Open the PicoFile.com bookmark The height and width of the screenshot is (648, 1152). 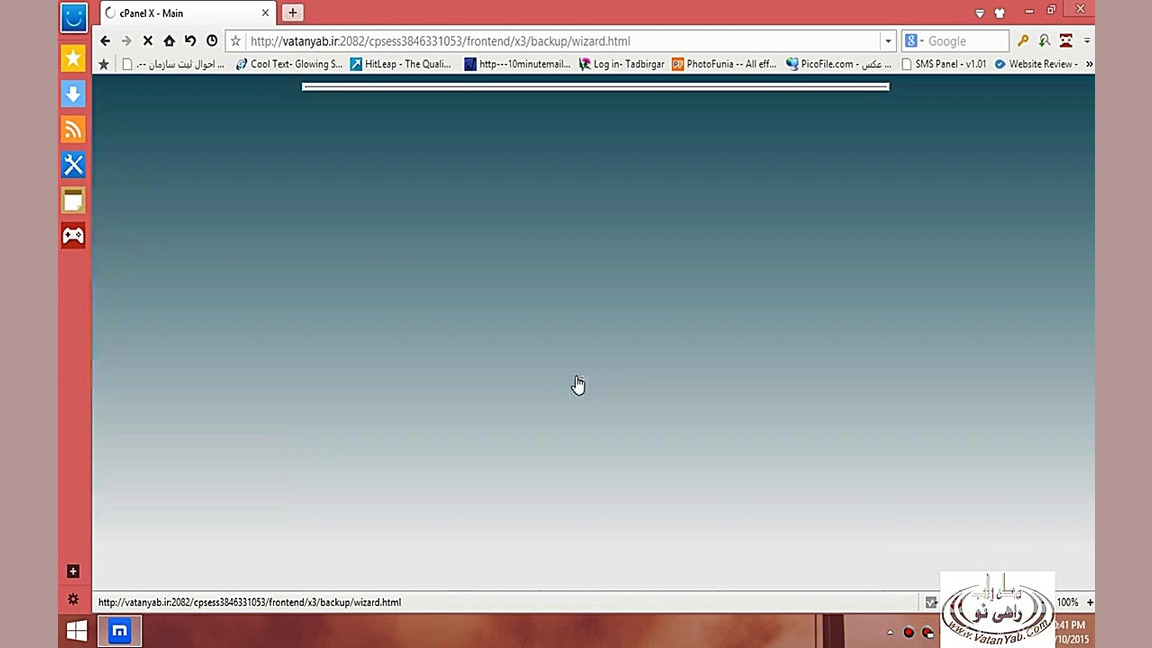(x=838, y=64)
